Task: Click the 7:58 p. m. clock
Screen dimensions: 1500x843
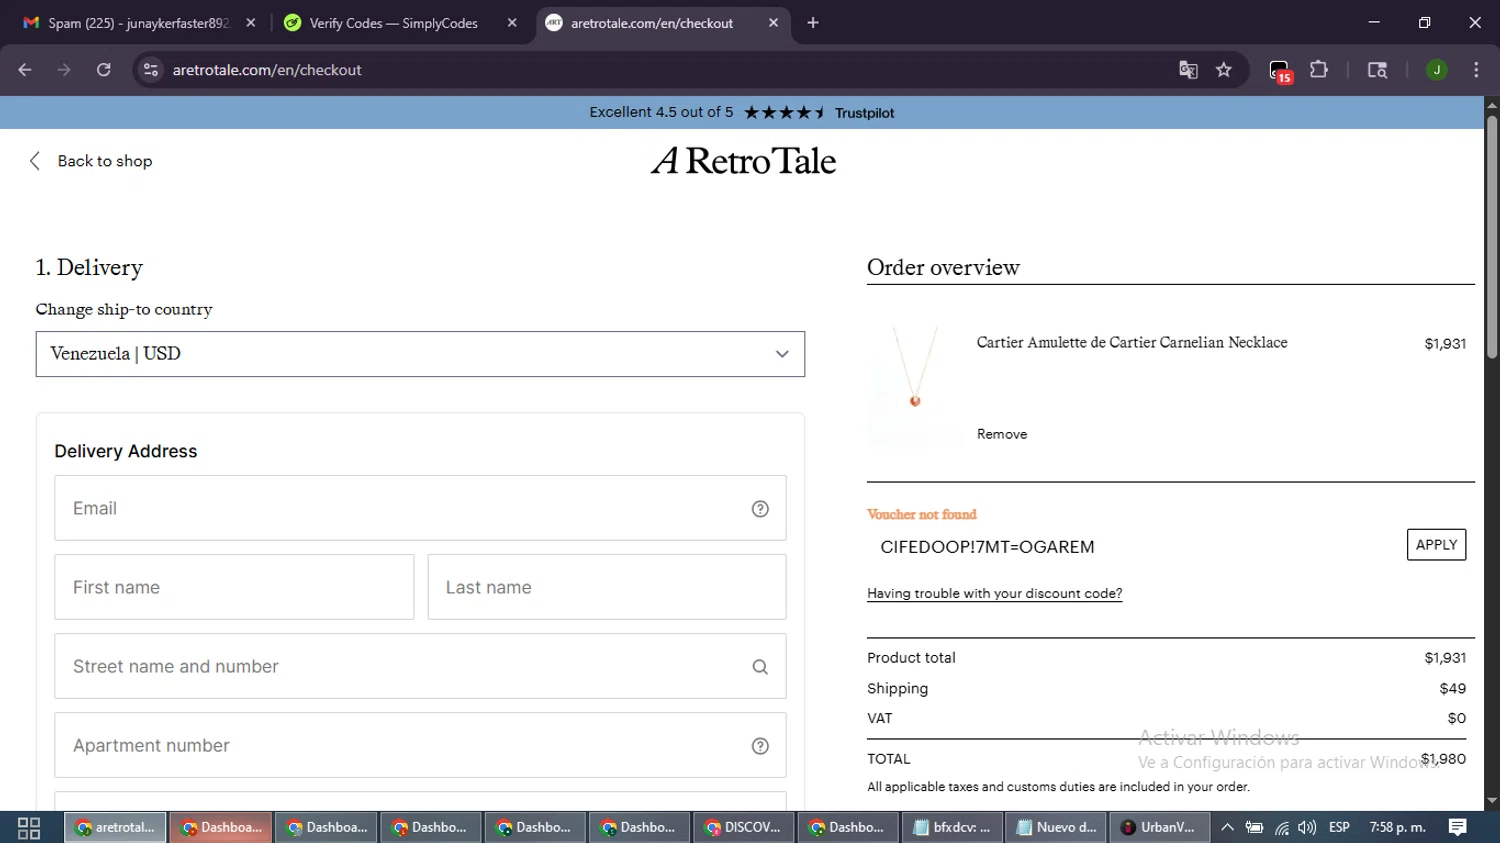Action: 1397,827
